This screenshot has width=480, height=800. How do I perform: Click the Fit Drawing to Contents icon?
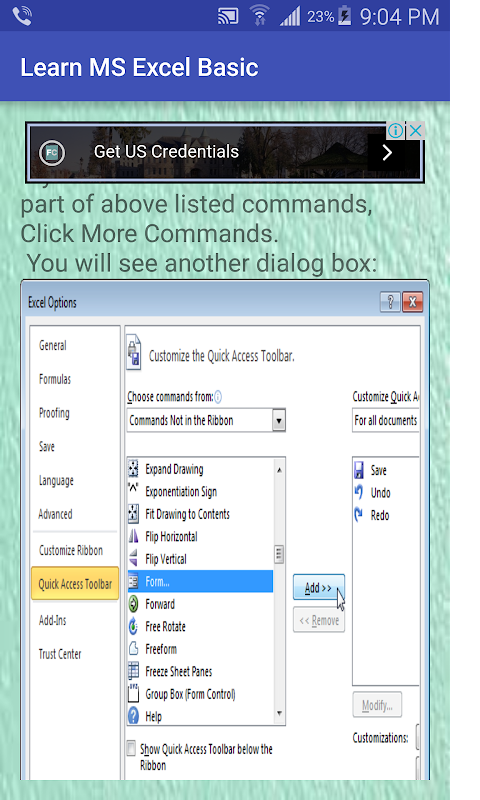pyautogui.click(x=133, y=513)
